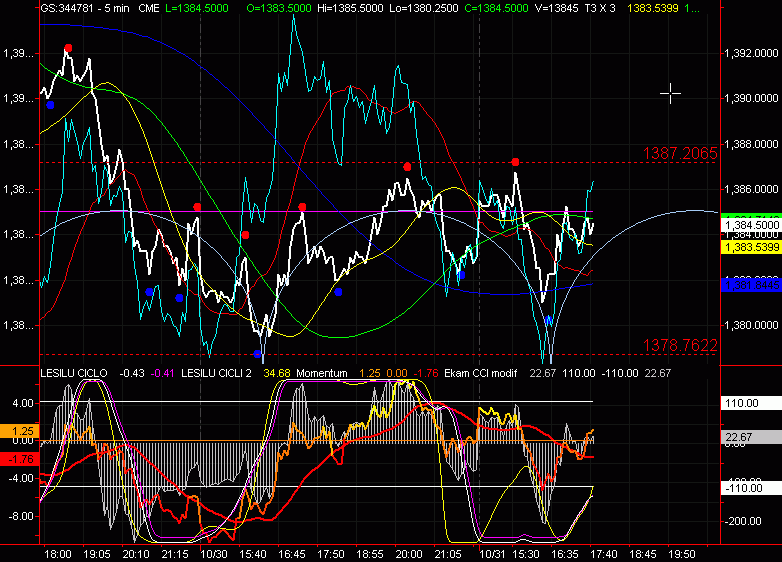This screenshot has width=782, height=562.
Task: Click the 10/30 date on time axis
Action: coord(215,553)
